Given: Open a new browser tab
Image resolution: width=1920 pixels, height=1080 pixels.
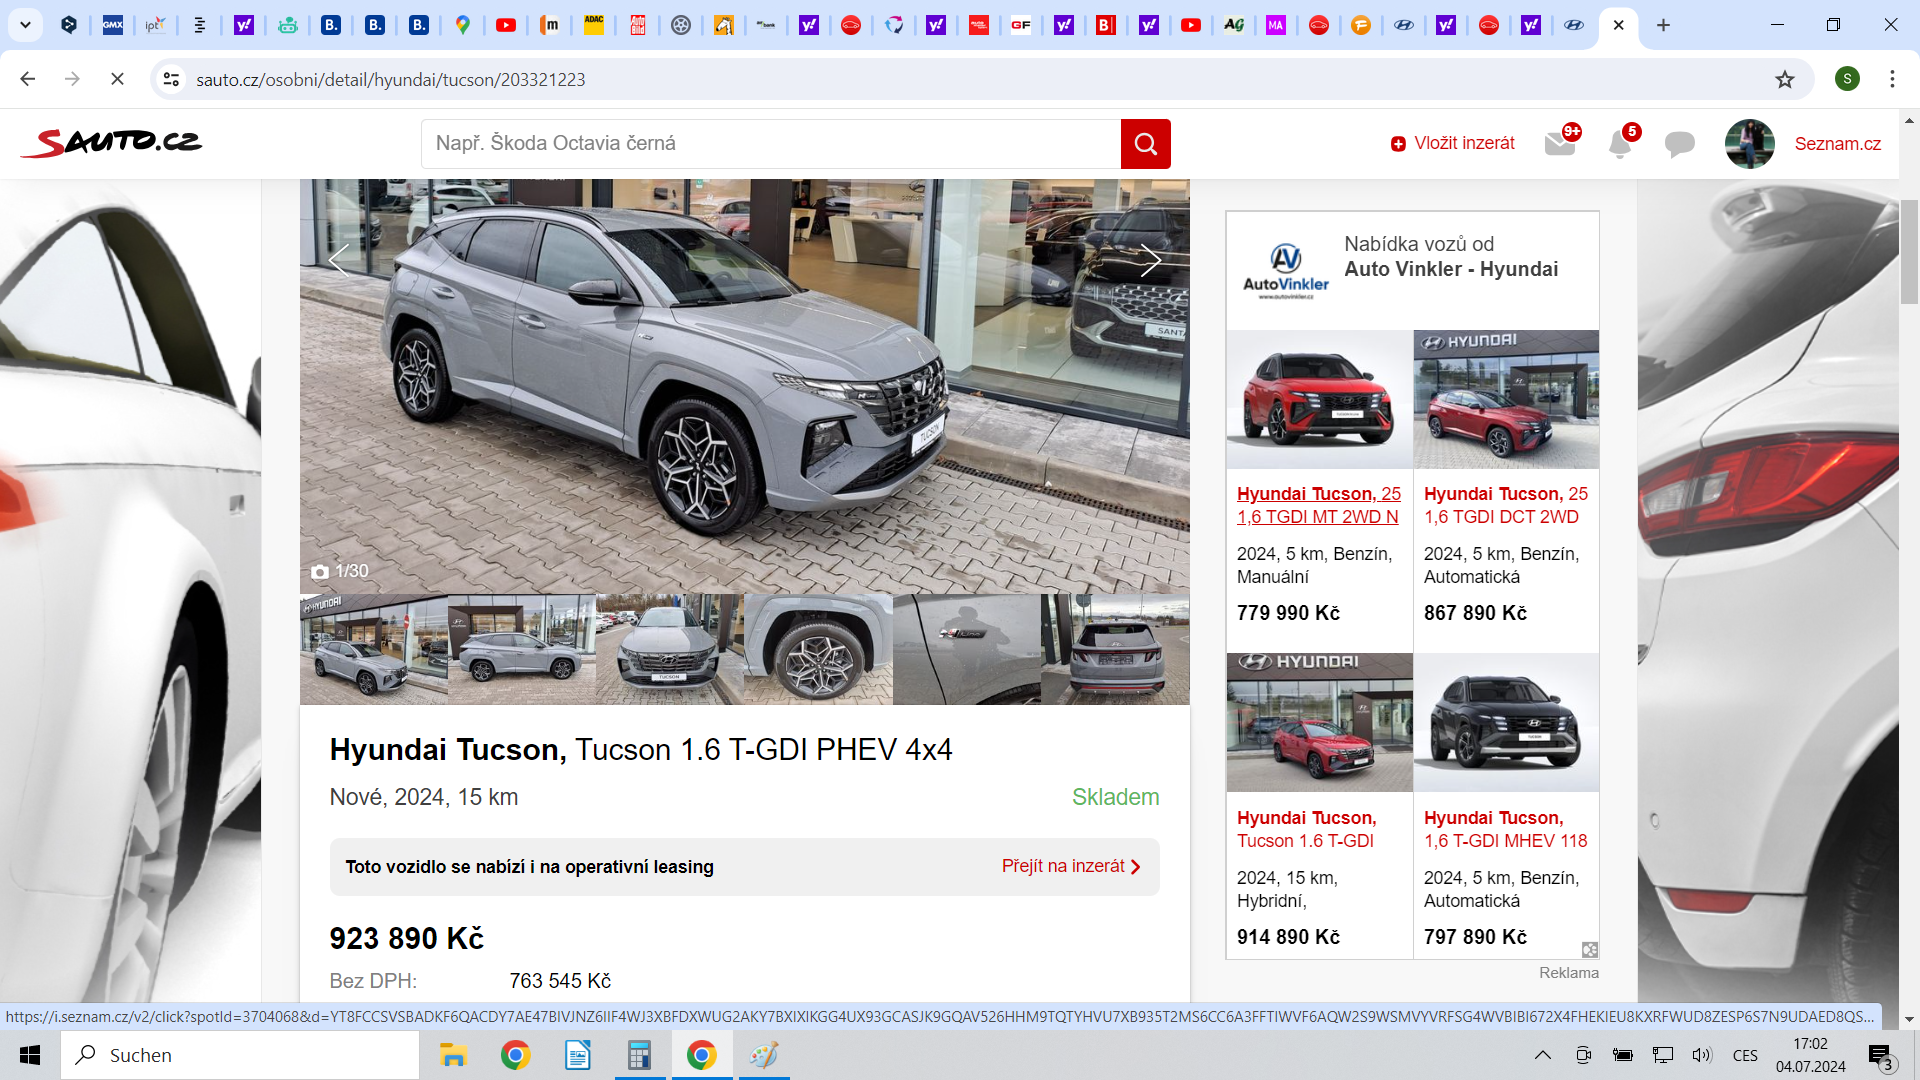Looking at the screenshot, I should pos(1663,25).
